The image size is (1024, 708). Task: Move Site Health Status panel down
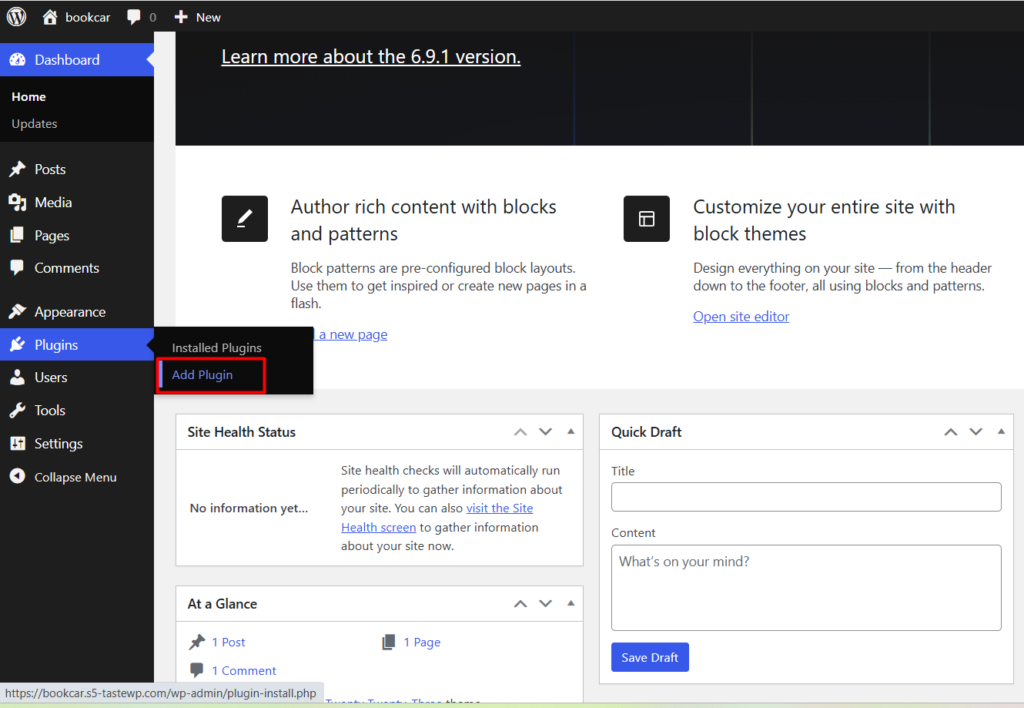545,432
